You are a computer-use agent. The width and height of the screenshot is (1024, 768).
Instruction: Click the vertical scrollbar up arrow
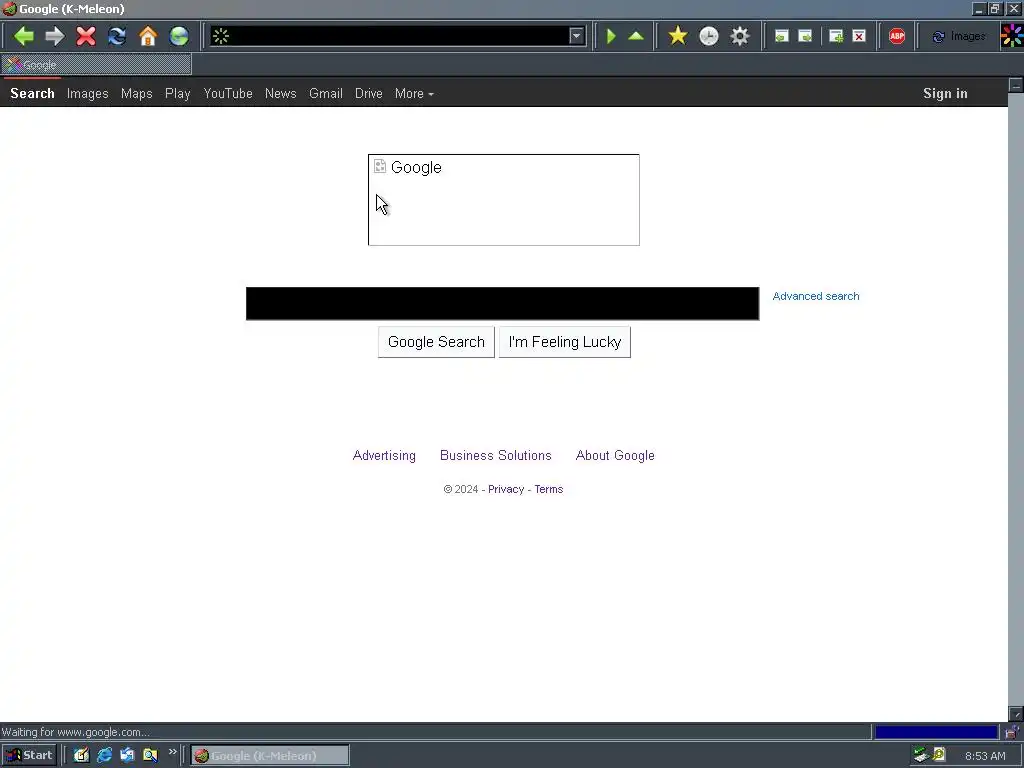coord(1016,85)
